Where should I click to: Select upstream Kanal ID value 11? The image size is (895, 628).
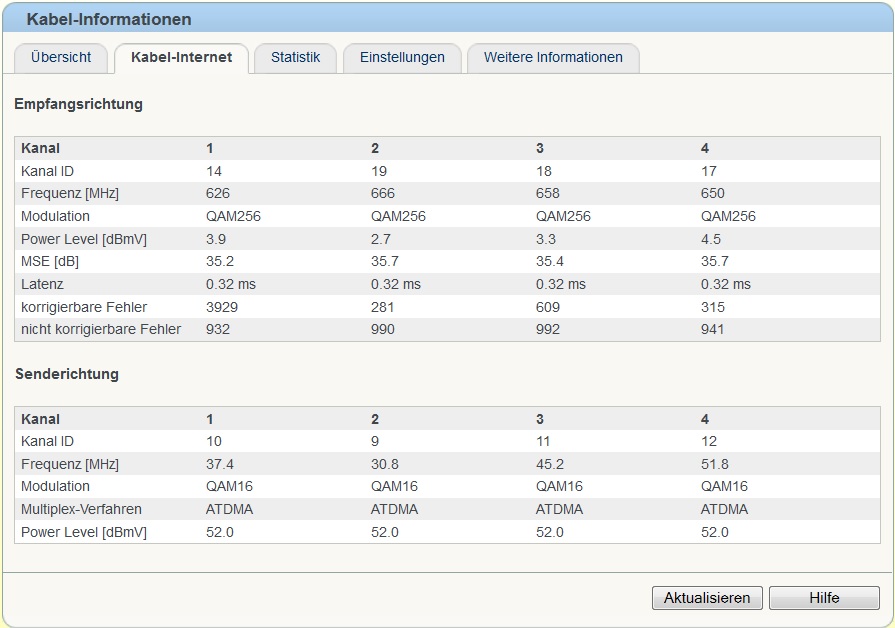coord(543,441)
